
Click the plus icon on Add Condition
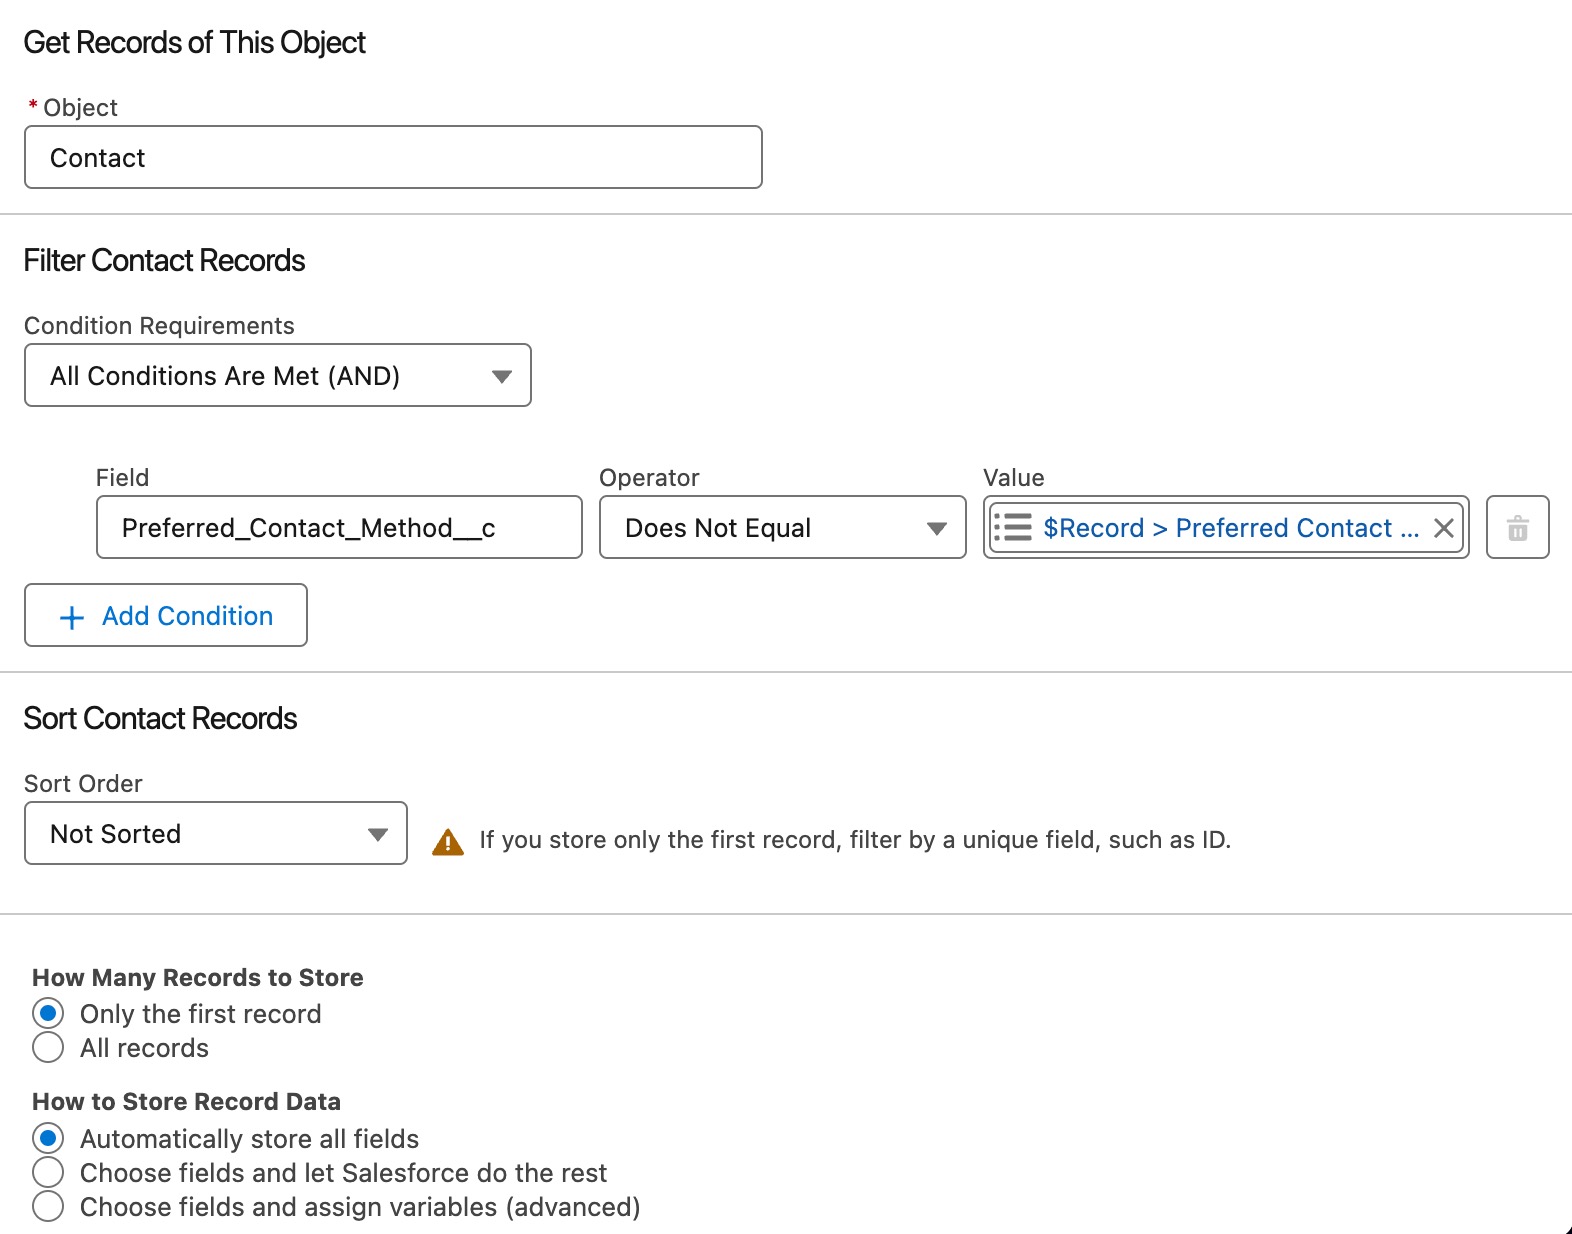click(x=72, y=617)
